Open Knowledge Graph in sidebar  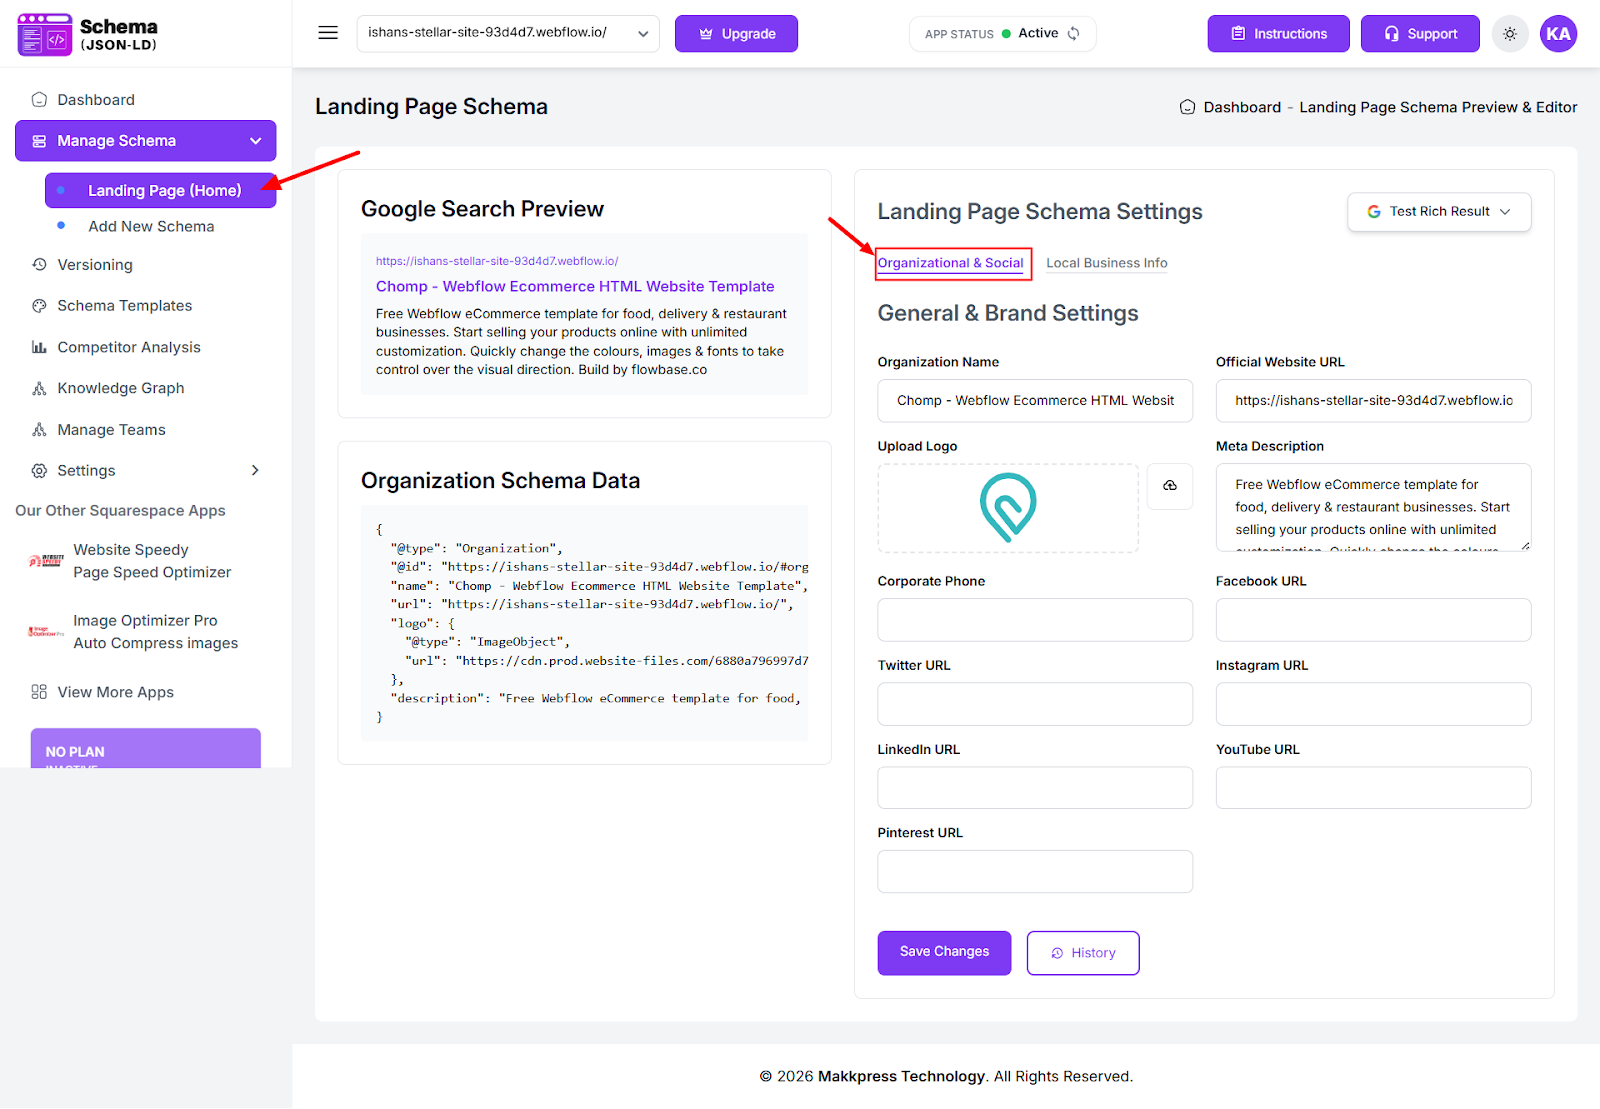coord(121,388)
